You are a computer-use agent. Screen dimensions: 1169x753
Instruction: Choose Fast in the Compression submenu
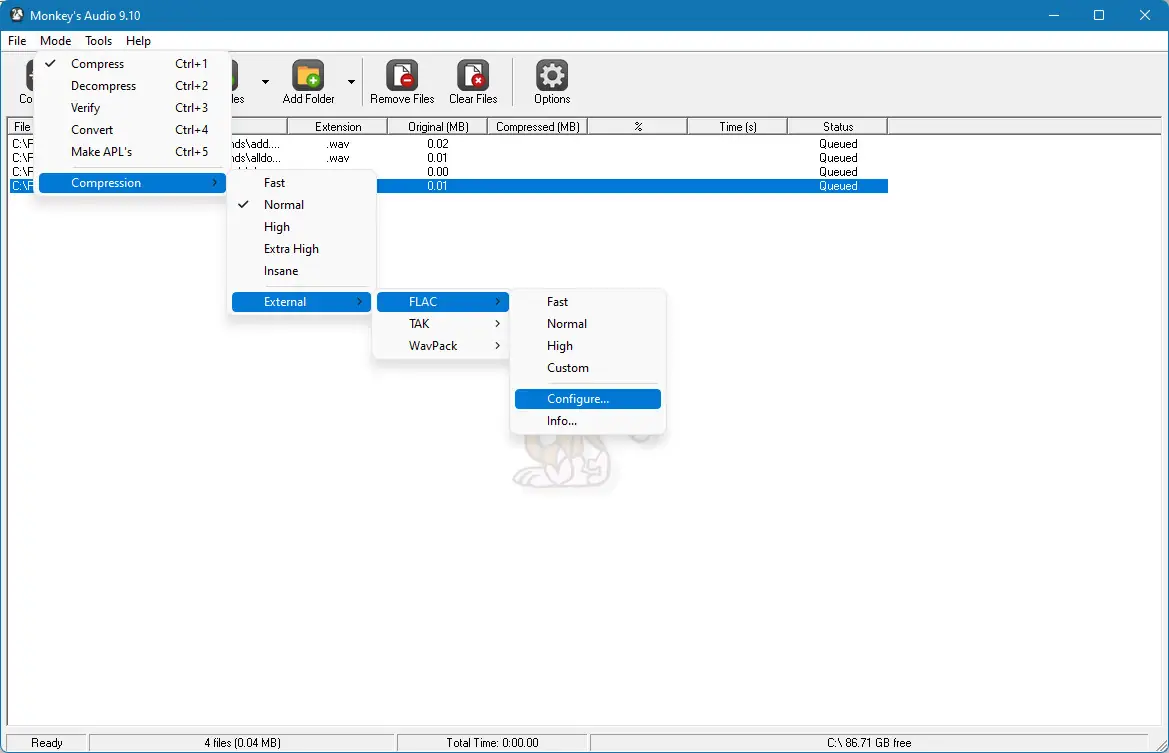(x=301, y=183)
